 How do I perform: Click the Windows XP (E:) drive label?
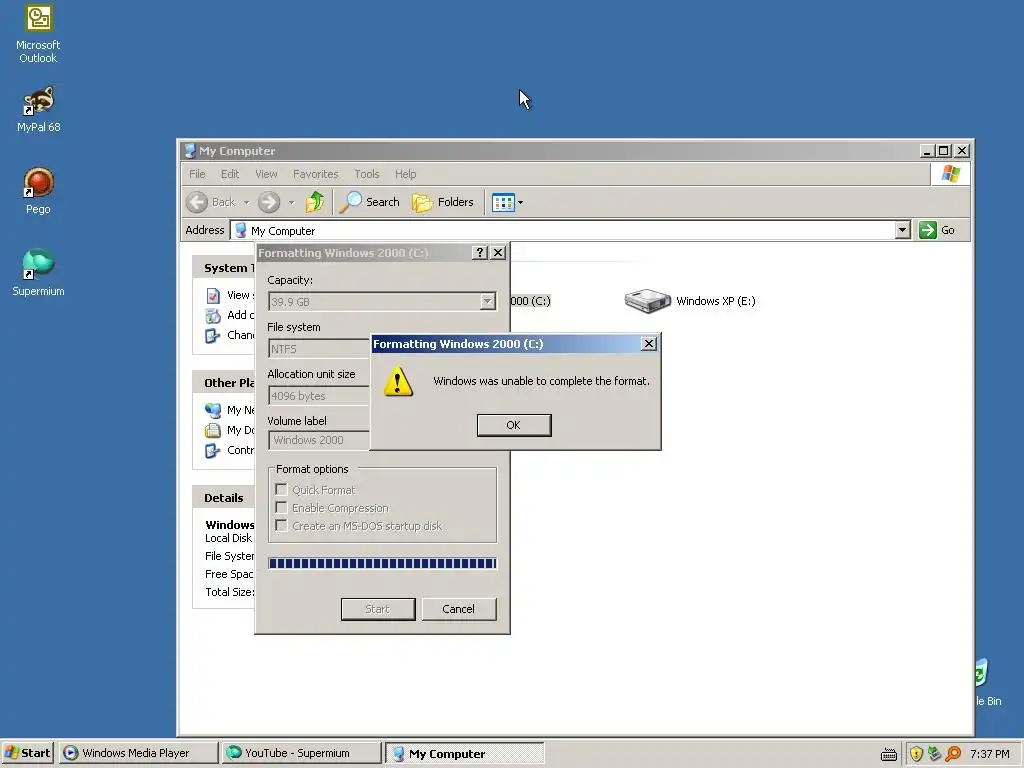coord(716,301)
